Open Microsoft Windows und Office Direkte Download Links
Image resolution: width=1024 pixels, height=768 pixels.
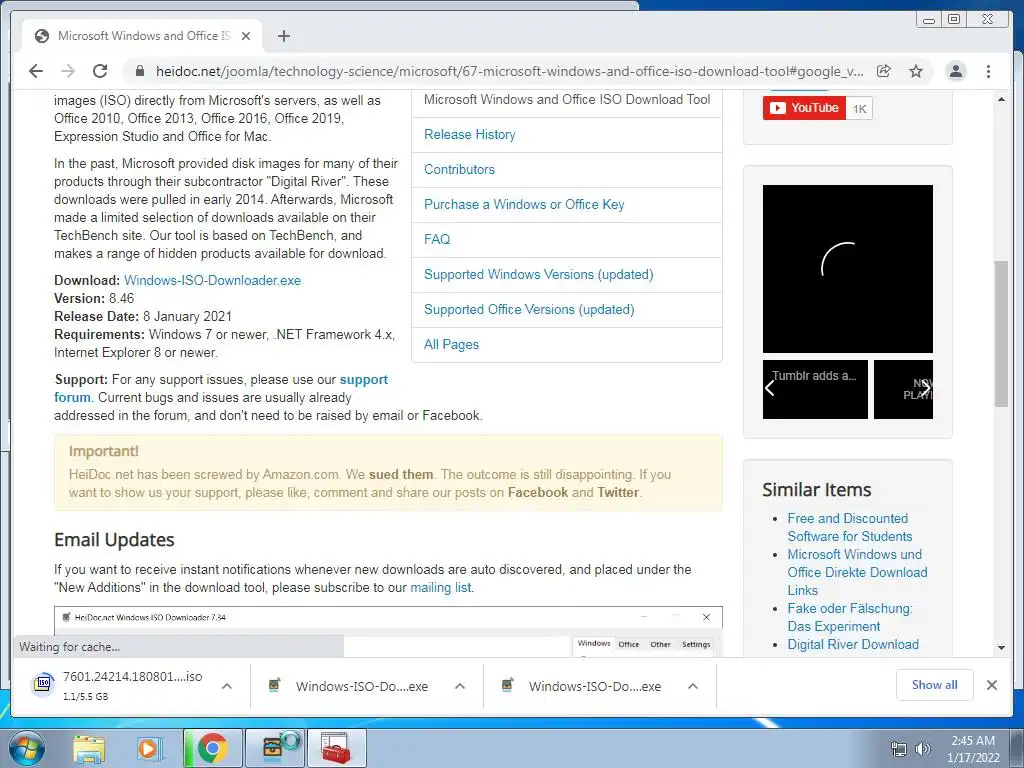(857, 572)
